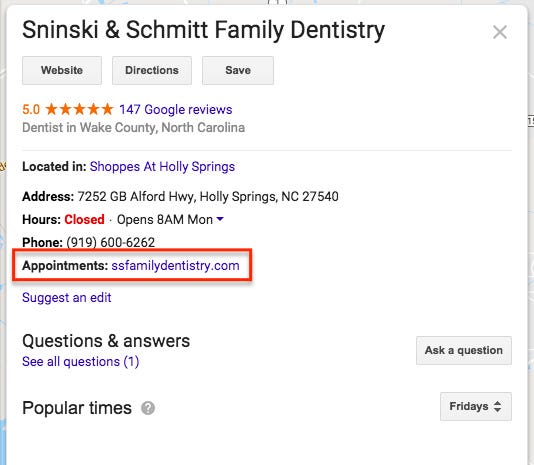Get Directions to the dentist

coord(152,70)
